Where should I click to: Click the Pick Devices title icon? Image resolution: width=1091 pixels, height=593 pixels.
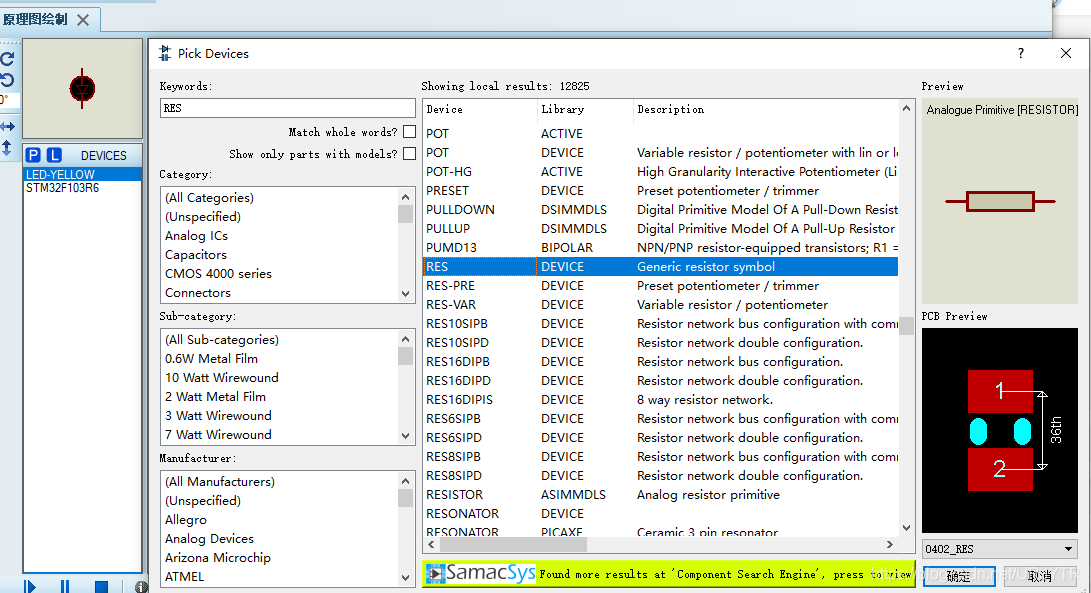pos(165,54)
